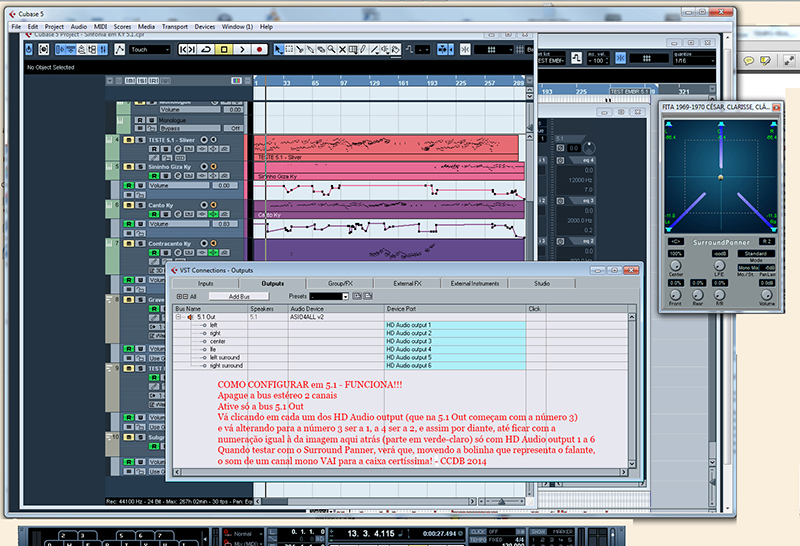
Task: Open the Transport menu
Action: (173, 26)
